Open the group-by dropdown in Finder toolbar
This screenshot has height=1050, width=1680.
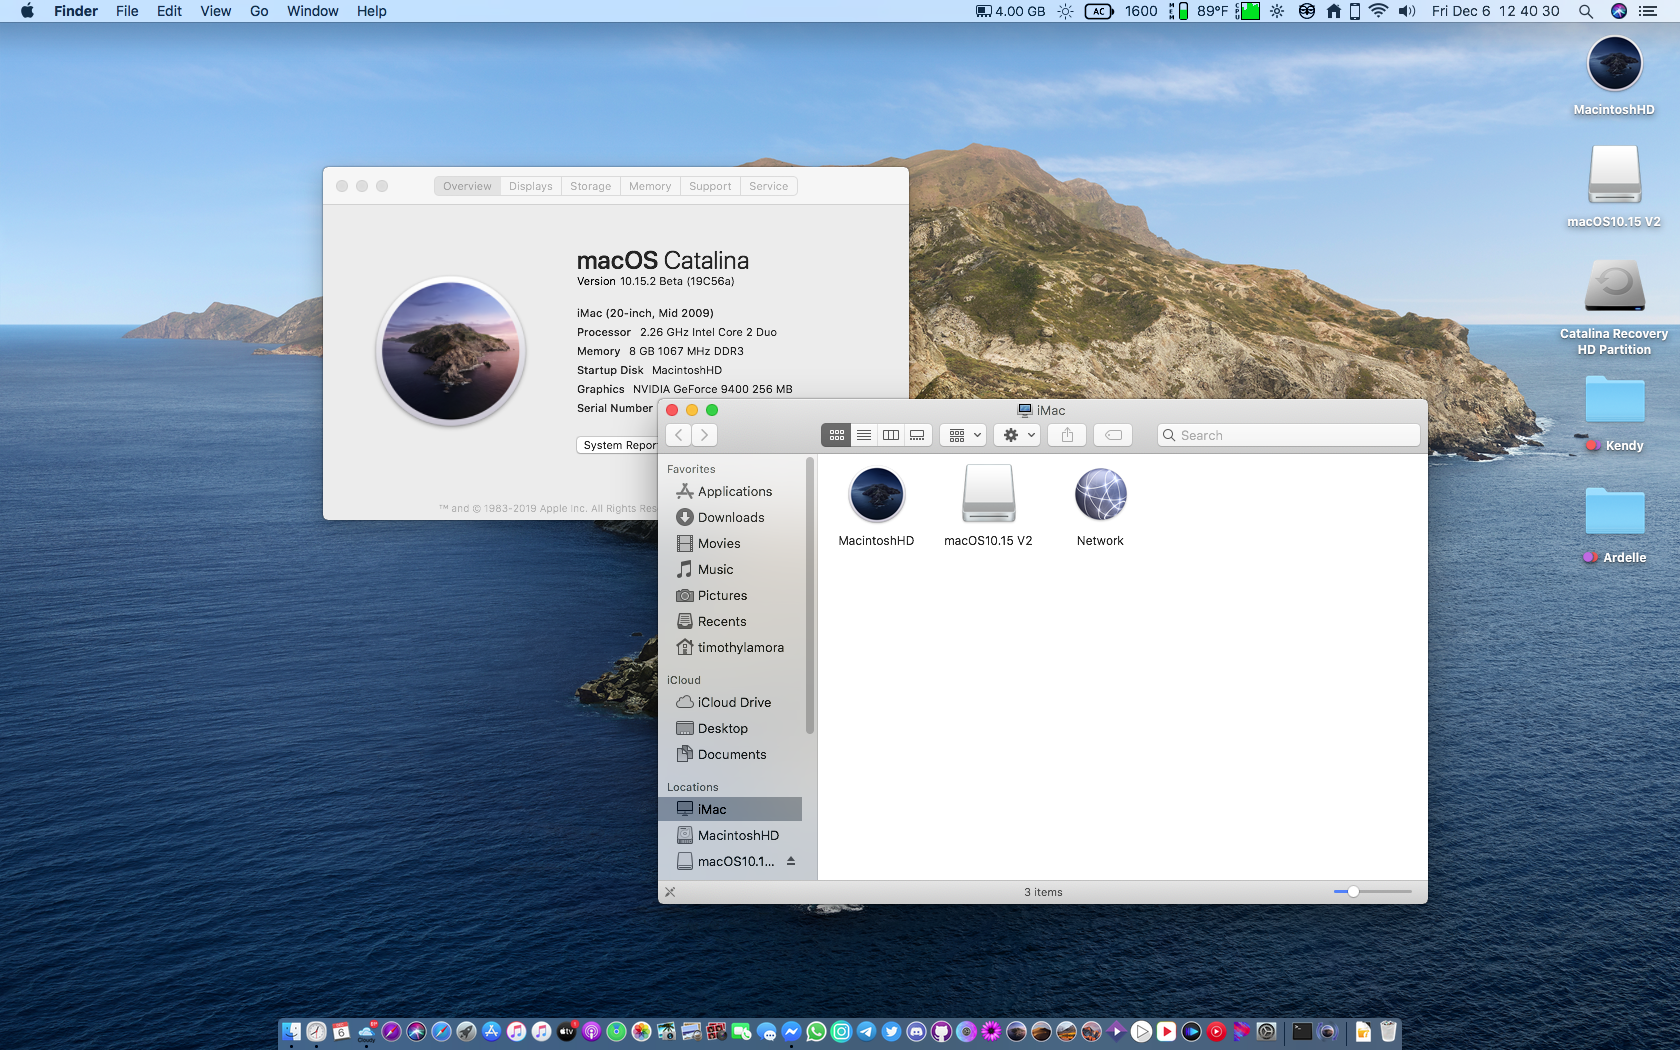963,435
